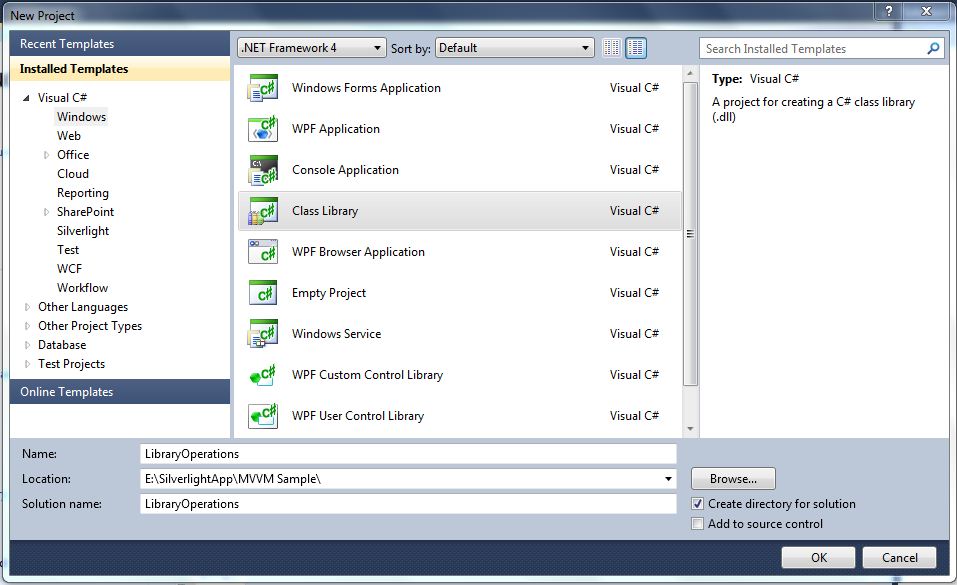Select the WPF Browser Application icon
The height and width of the screenshot is (585, 957).
point(263,252)
